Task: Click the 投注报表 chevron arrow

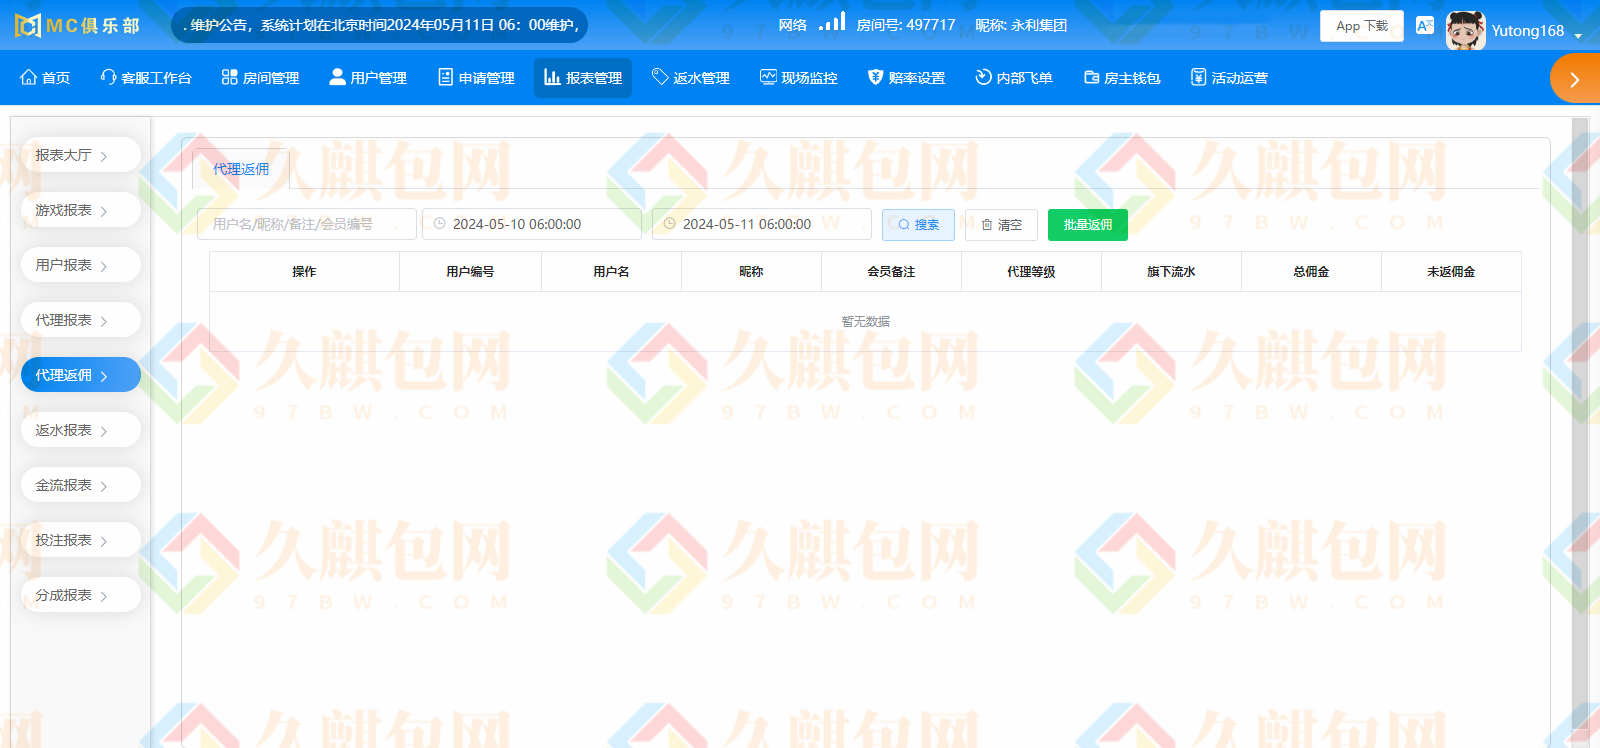Action: [x=104, y=541]
